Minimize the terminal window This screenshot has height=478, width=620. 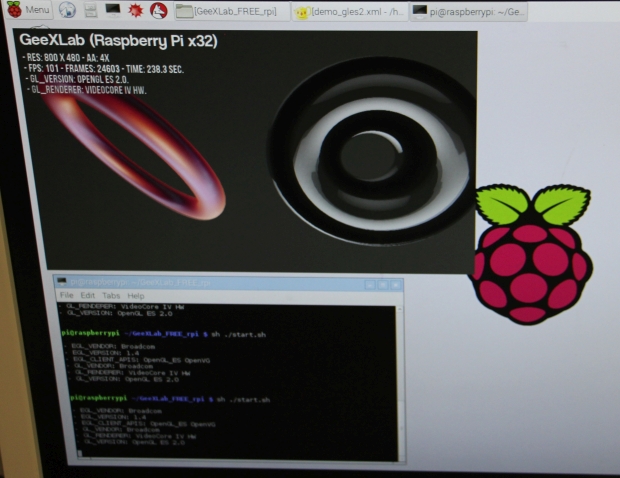pyautogui.click(x=370, y=285)
